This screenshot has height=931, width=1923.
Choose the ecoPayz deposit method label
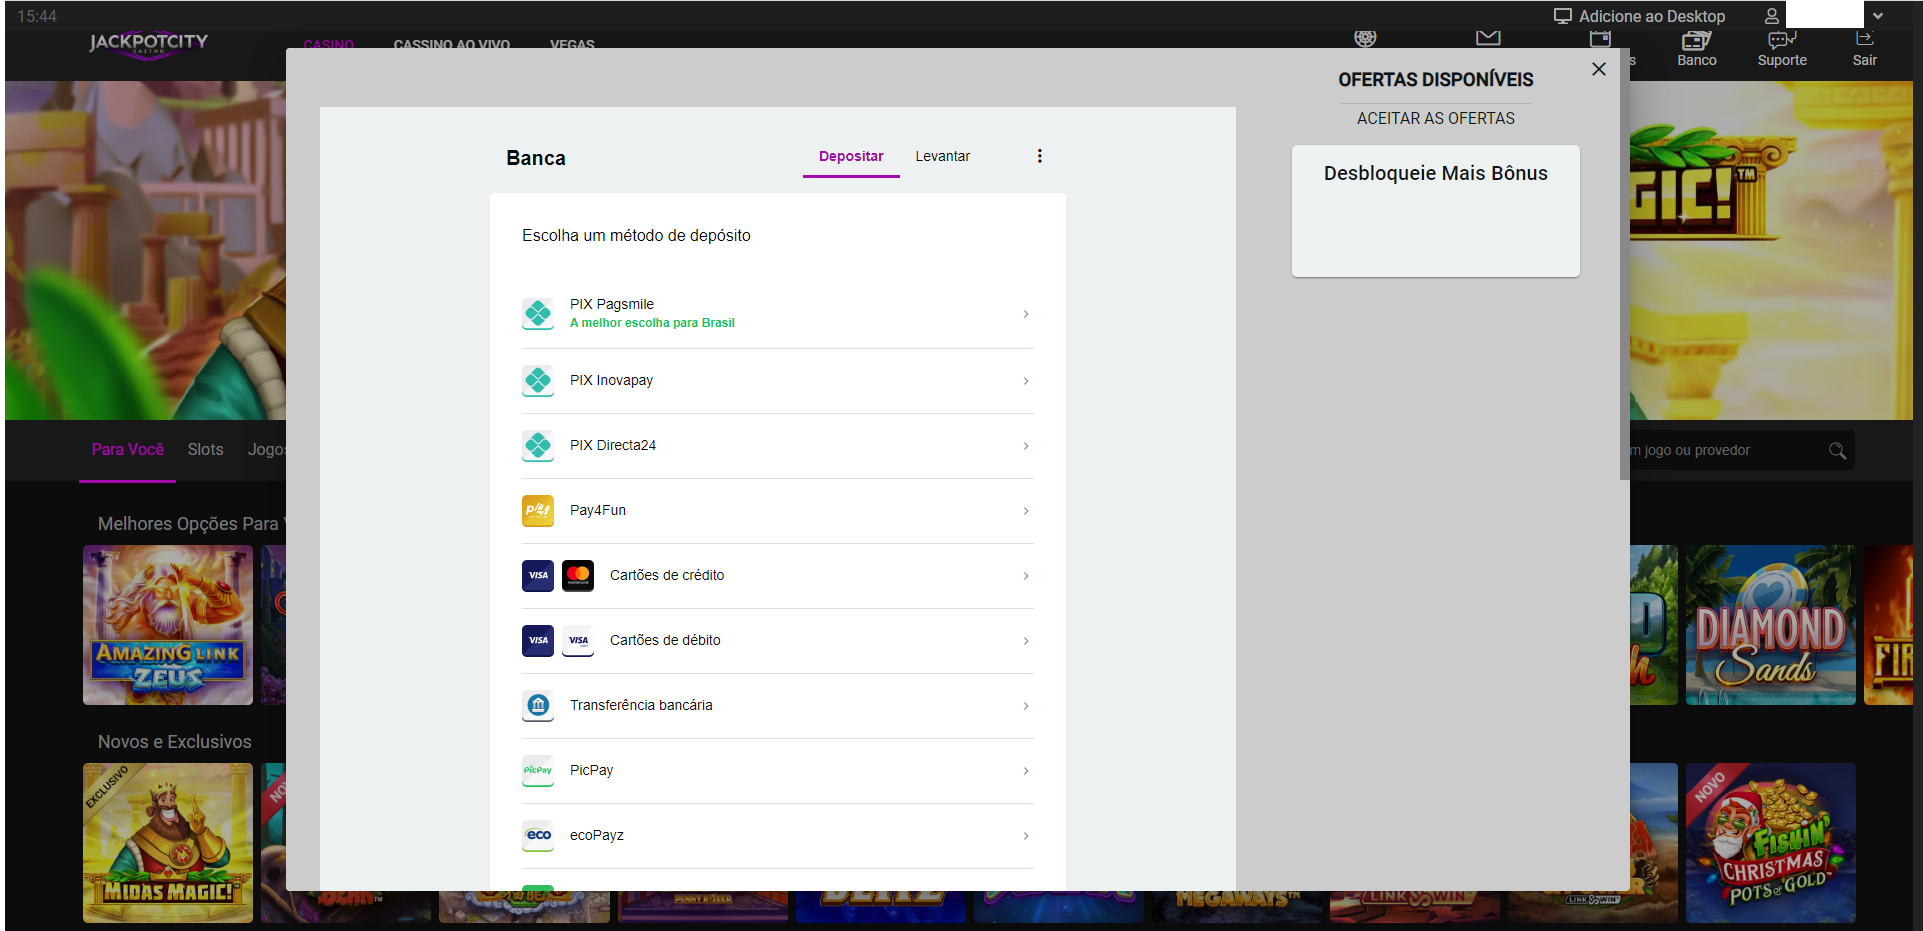tap(597, 836)
